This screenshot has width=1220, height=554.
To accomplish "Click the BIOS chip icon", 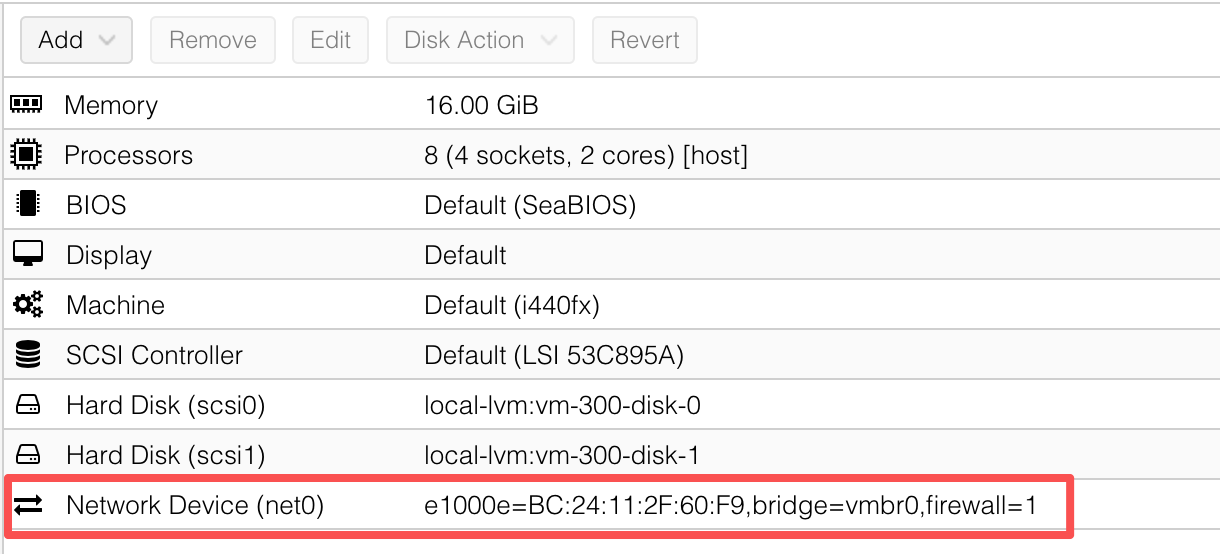I will click(x=27, y=205).
